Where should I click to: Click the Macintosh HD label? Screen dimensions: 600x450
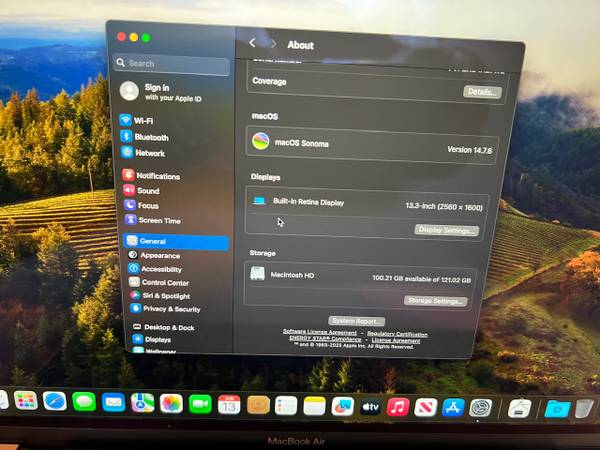pyautogui.click(x=292, y=275)
